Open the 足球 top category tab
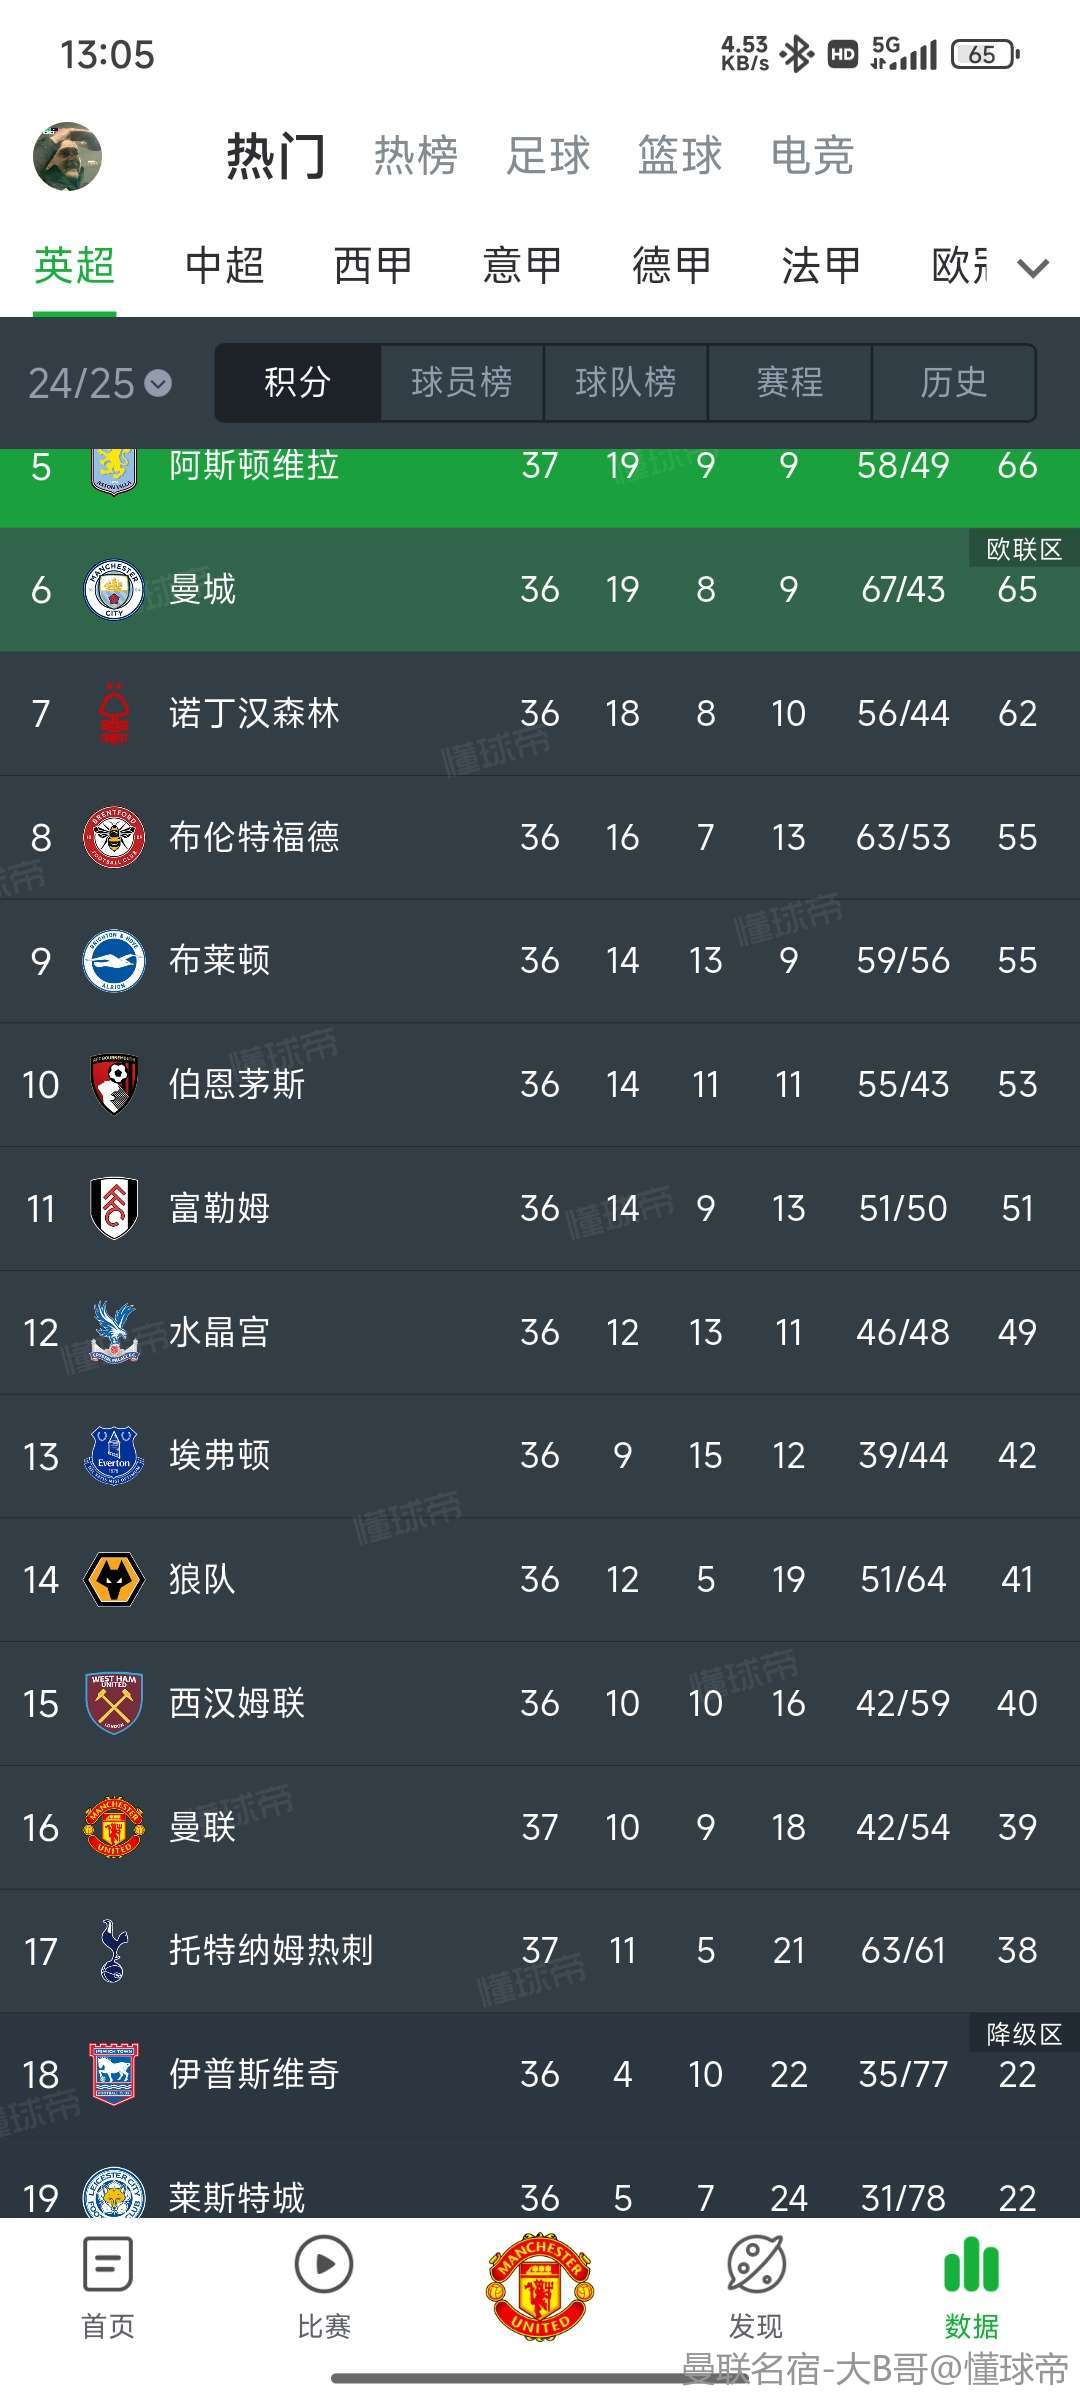This screenshot has width=1080, height=2400. click(548, 156)
